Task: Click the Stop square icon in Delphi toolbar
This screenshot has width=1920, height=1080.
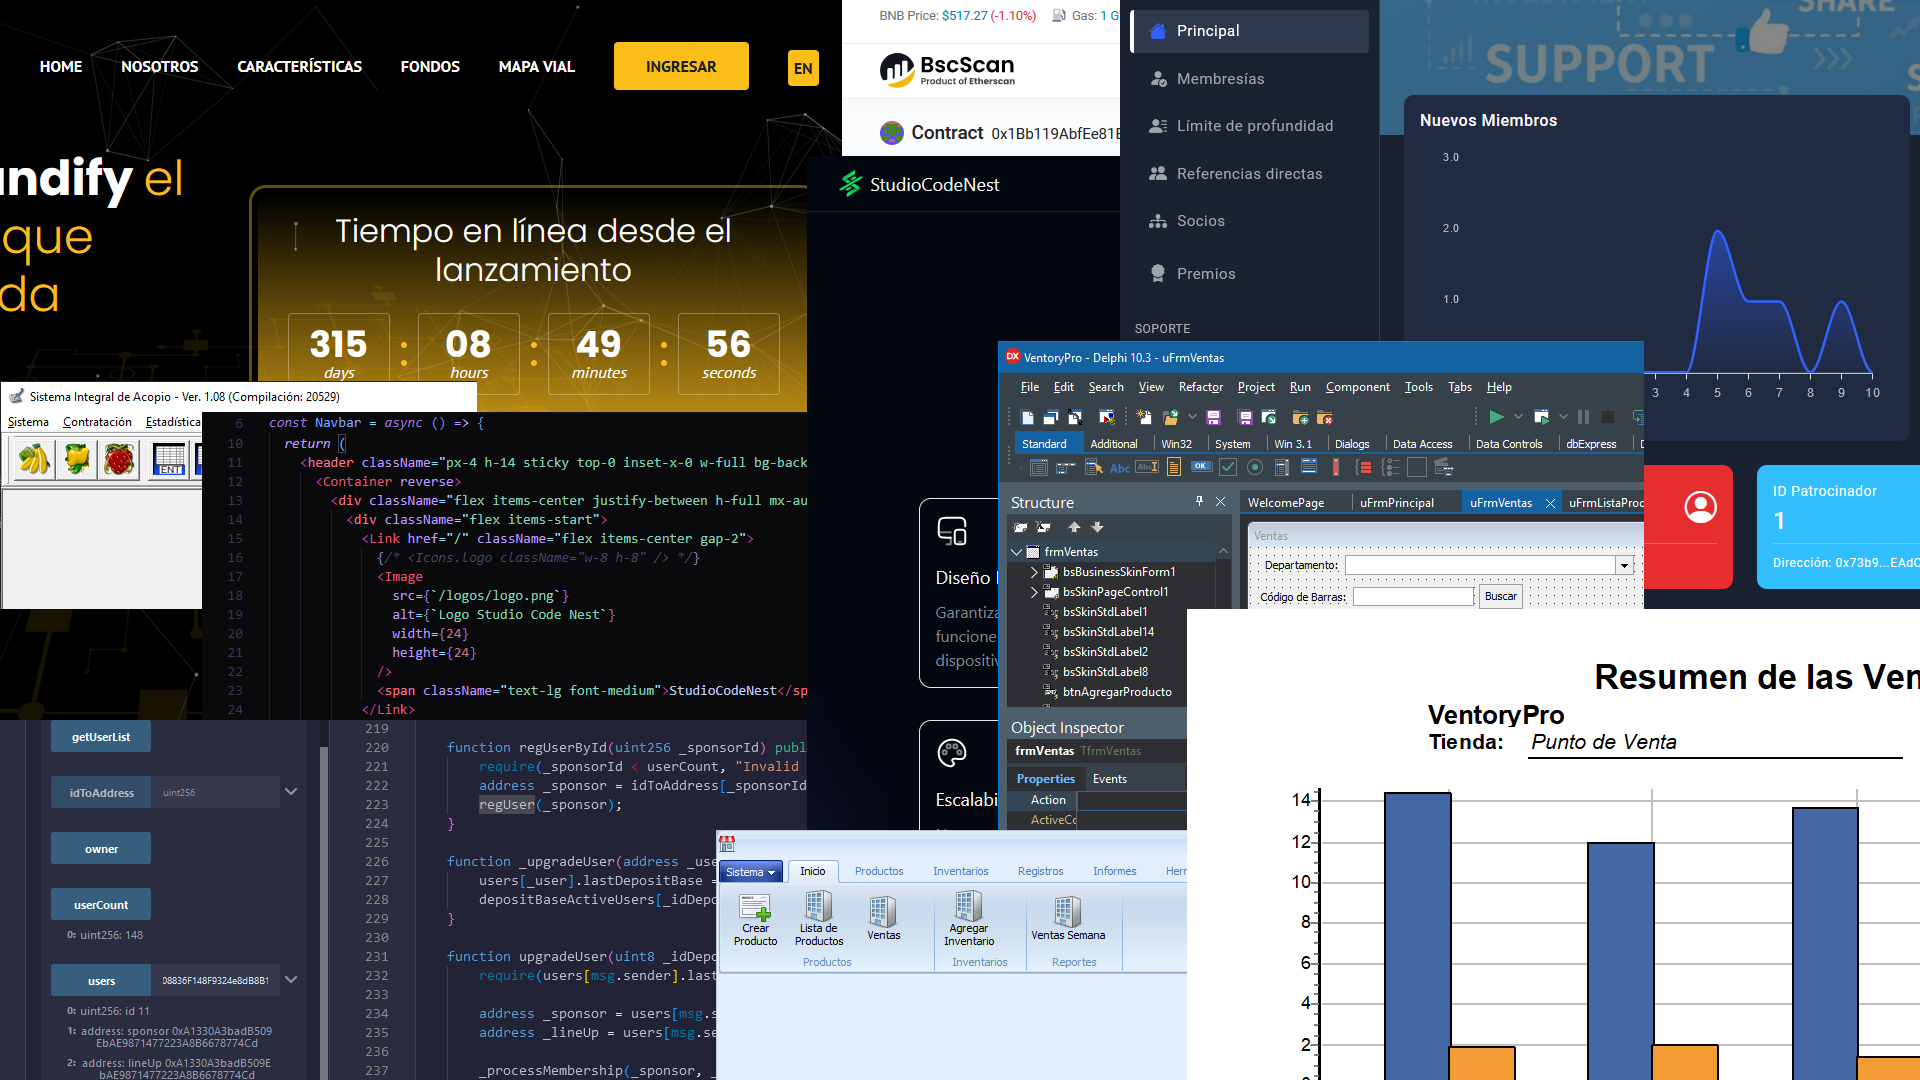Action: coord(1608,417)
